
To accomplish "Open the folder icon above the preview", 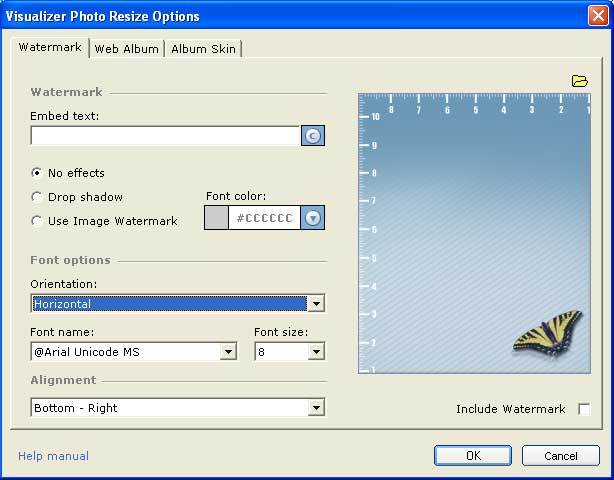I will click(x=580, y=81).
